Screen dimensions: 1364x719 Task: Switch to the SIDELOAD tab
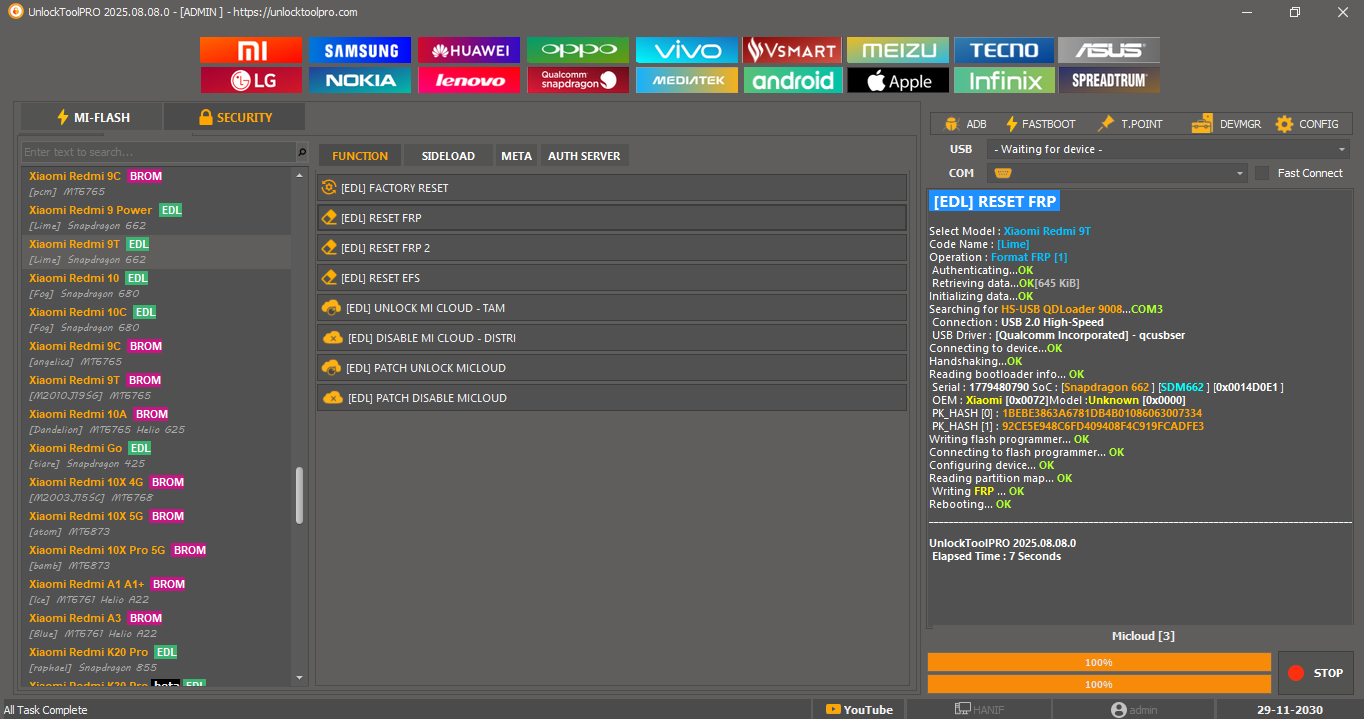pos(447,155)
